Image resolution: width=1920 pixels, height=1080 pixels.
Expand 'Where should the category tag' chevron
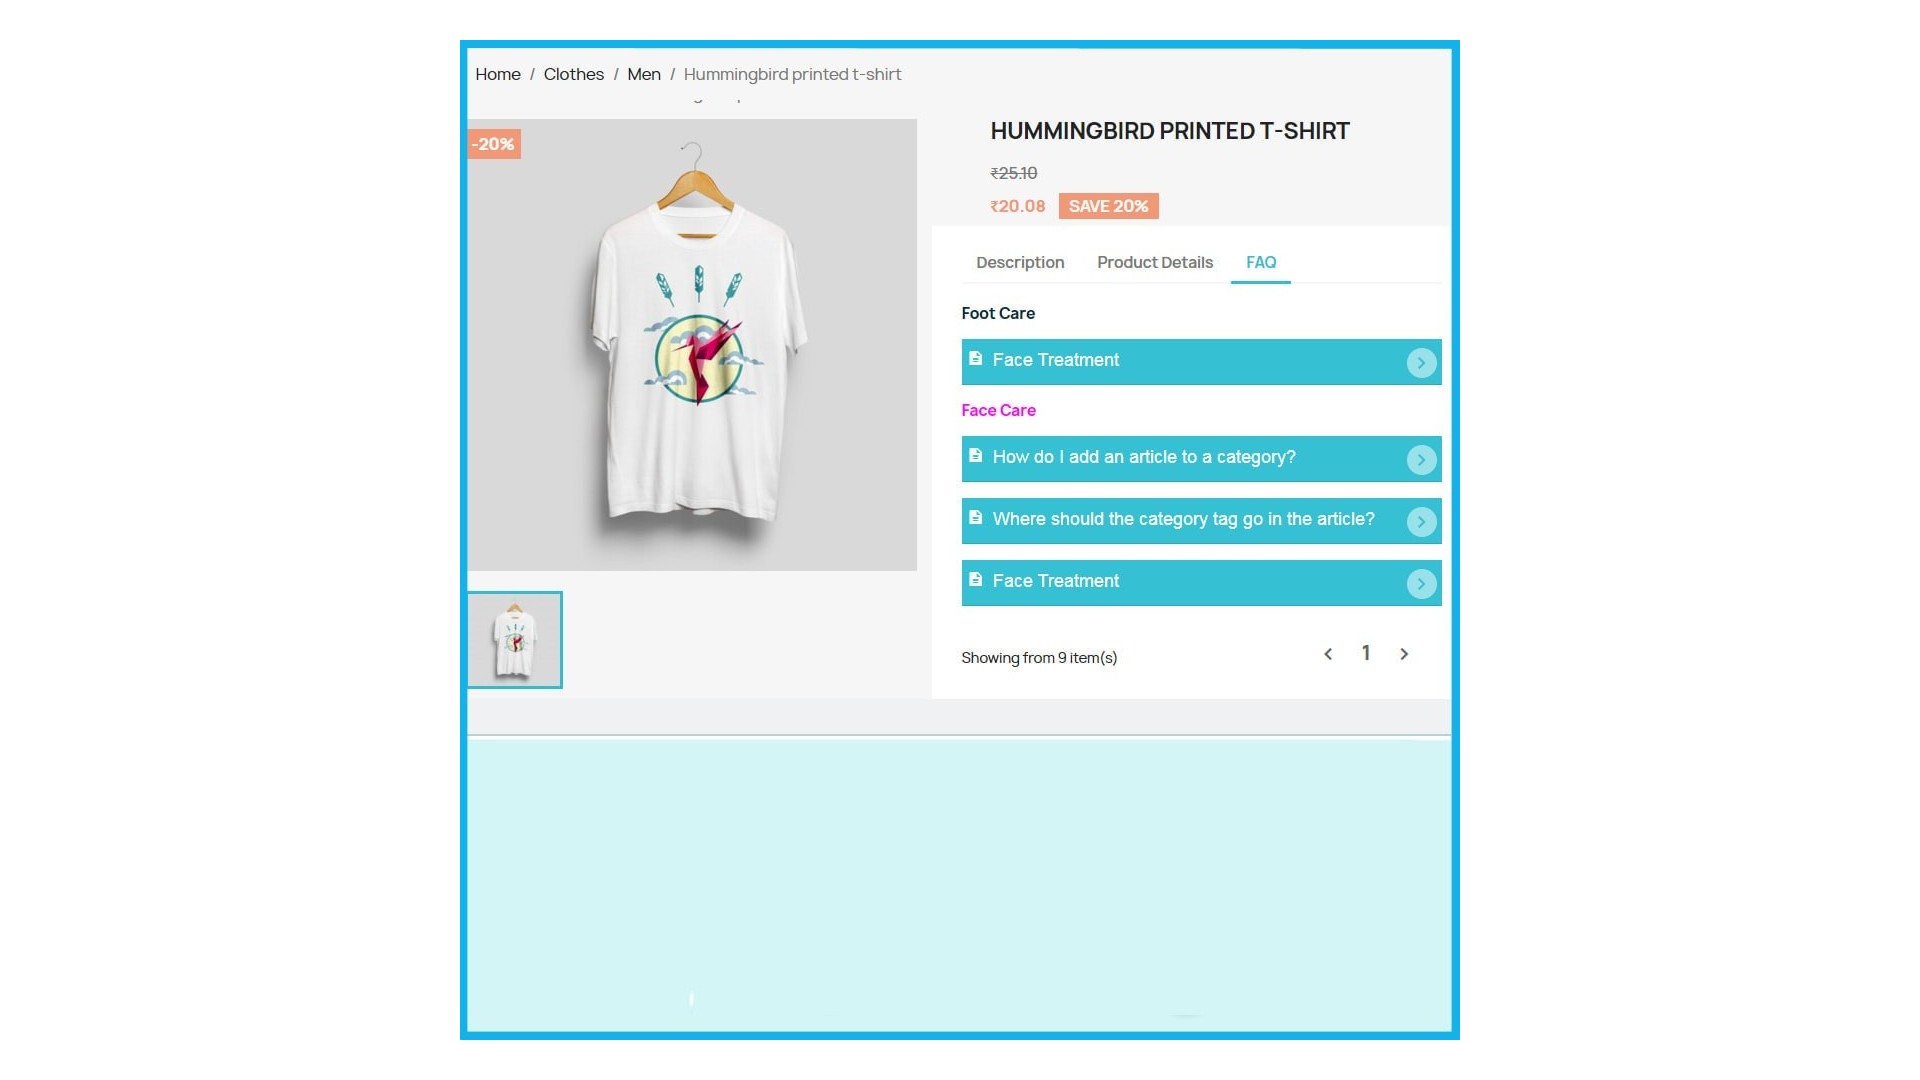pyautogui.click(x=1421, y=522)
